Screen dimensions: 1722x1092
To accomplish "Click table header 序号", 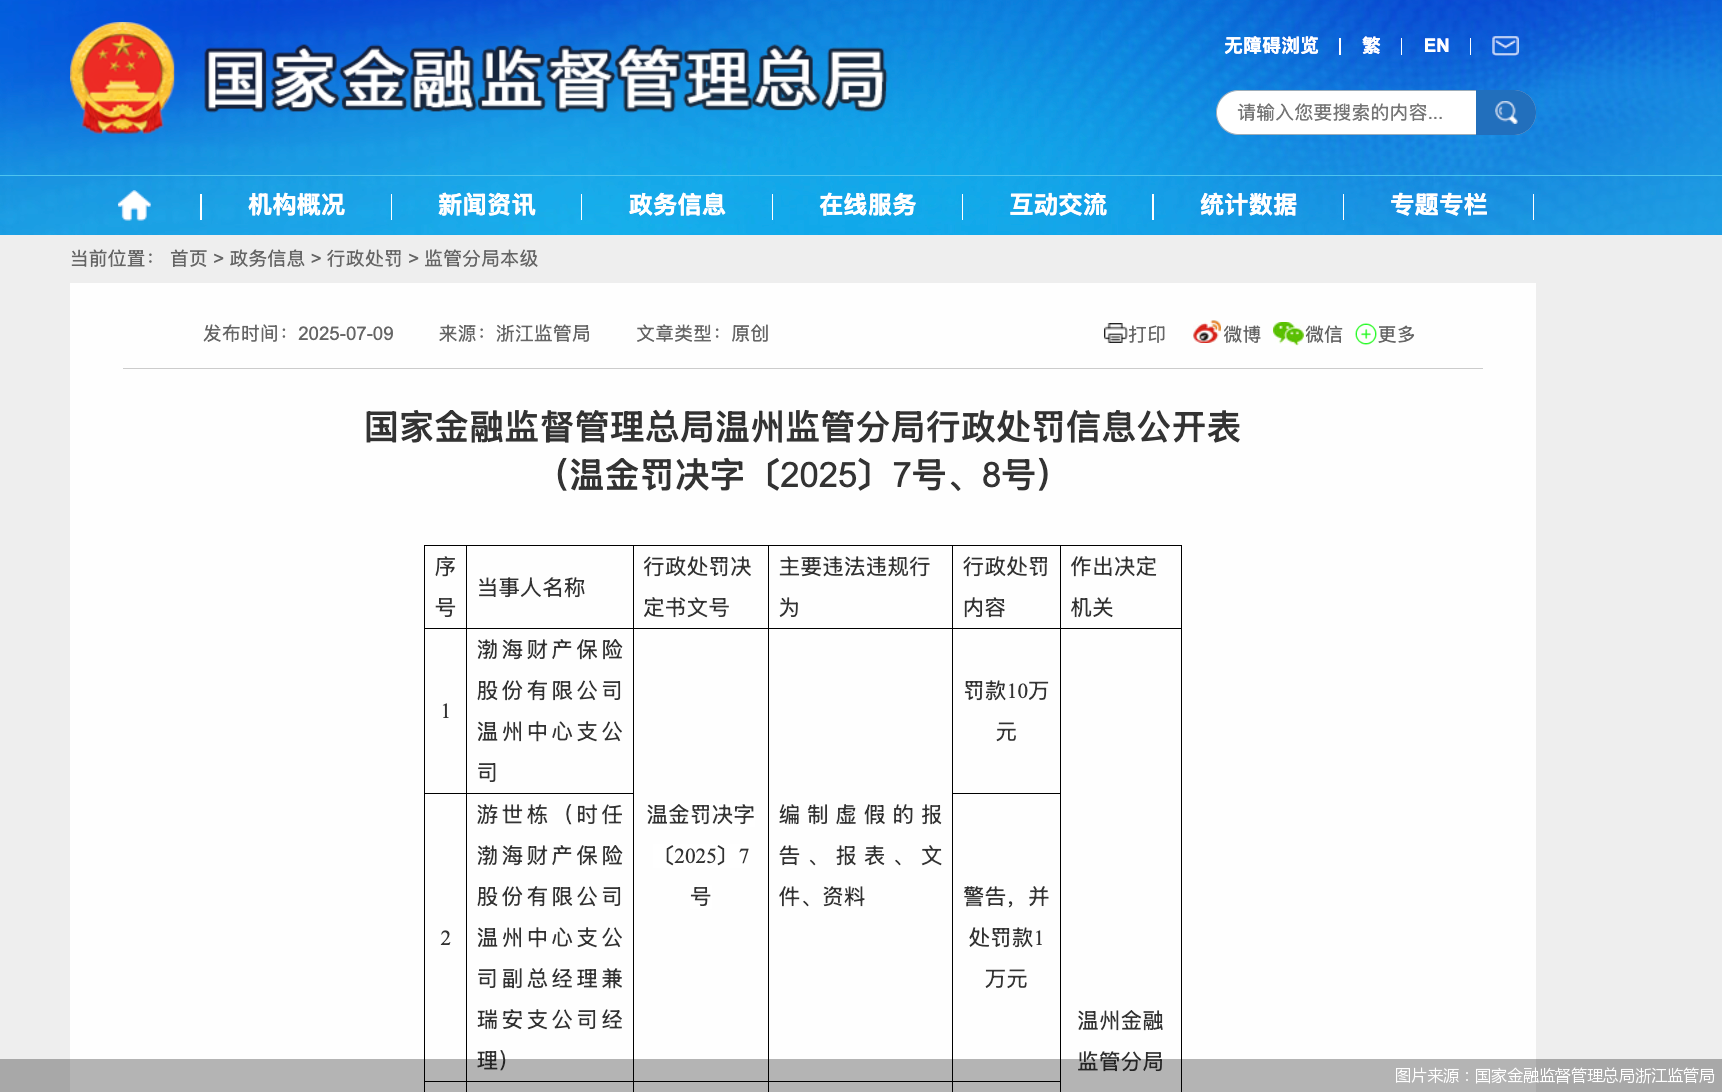I will 445,587.
